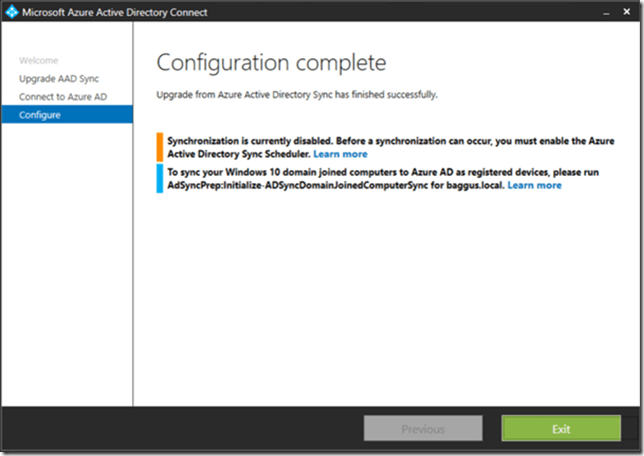The height and width of the screenshot is (456, 644).
Task: Open Learn more link about Sync Scheduler
Action: [x=340, y=154]
